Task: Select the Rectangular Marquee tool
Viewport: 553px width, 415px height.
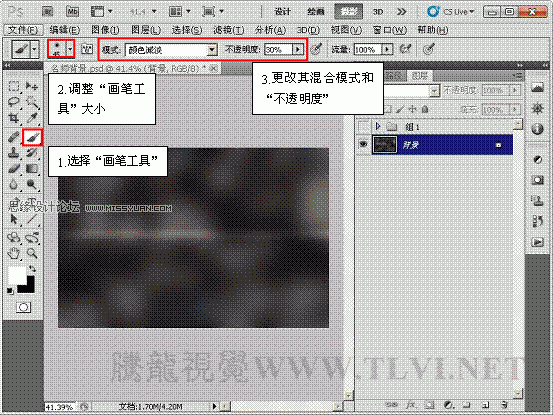Action: pos(14,86)
